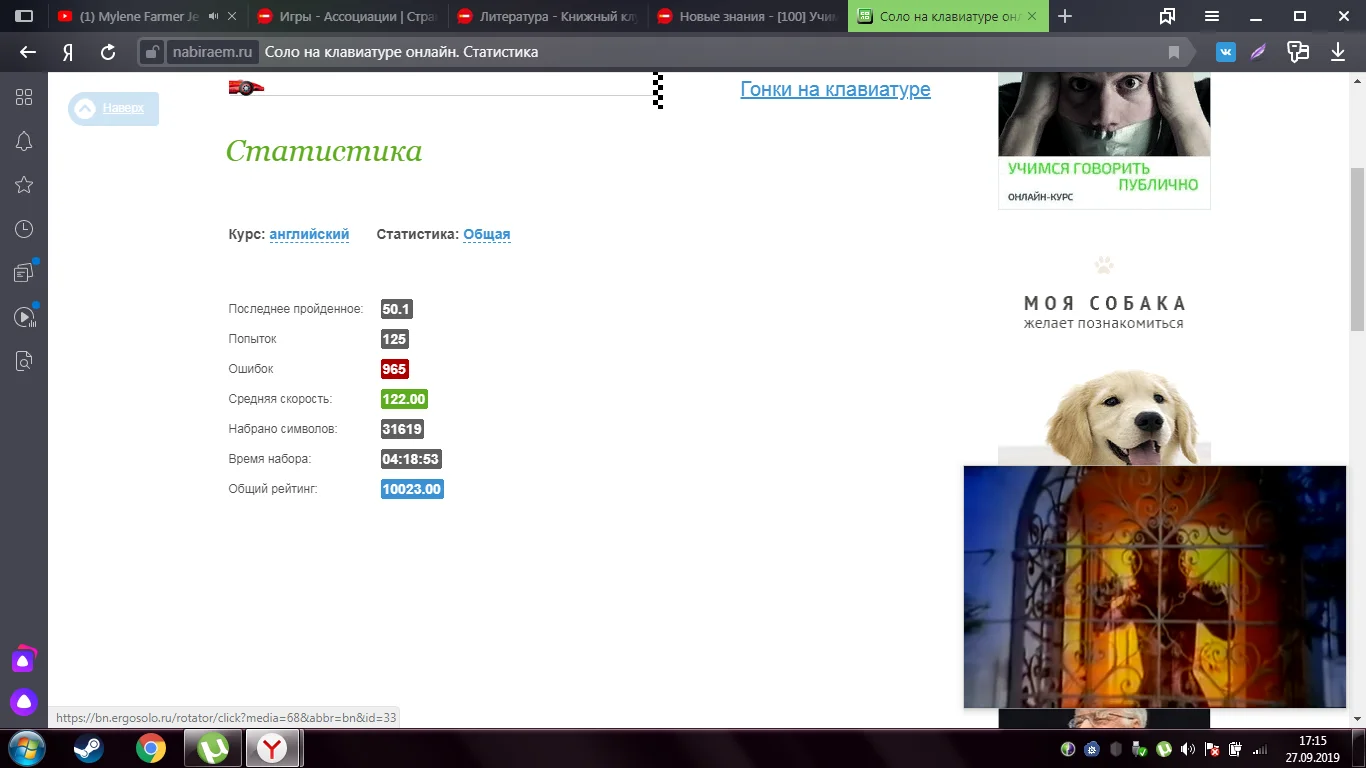The height and width of the screenshot is (768, 1366).
Task: Launch Steam from the taskbar
Action: [87, 748]
